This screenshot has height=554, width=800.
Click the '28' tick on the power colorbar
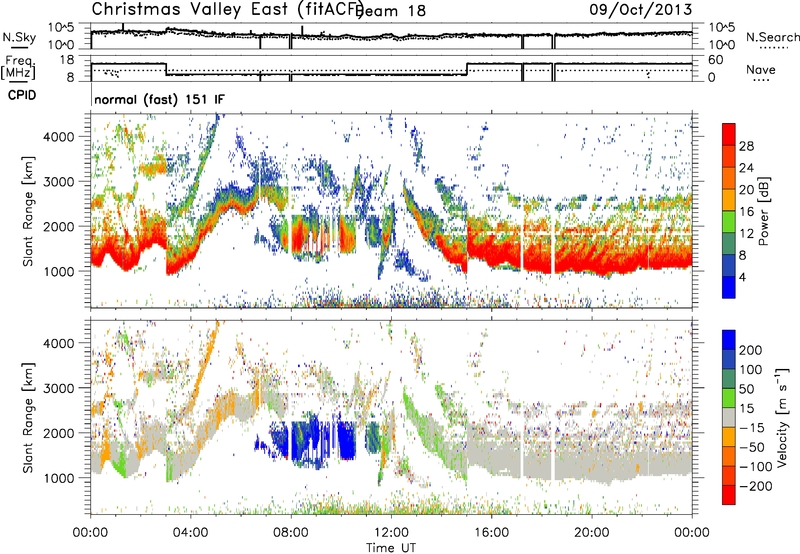tap(746, 146)
